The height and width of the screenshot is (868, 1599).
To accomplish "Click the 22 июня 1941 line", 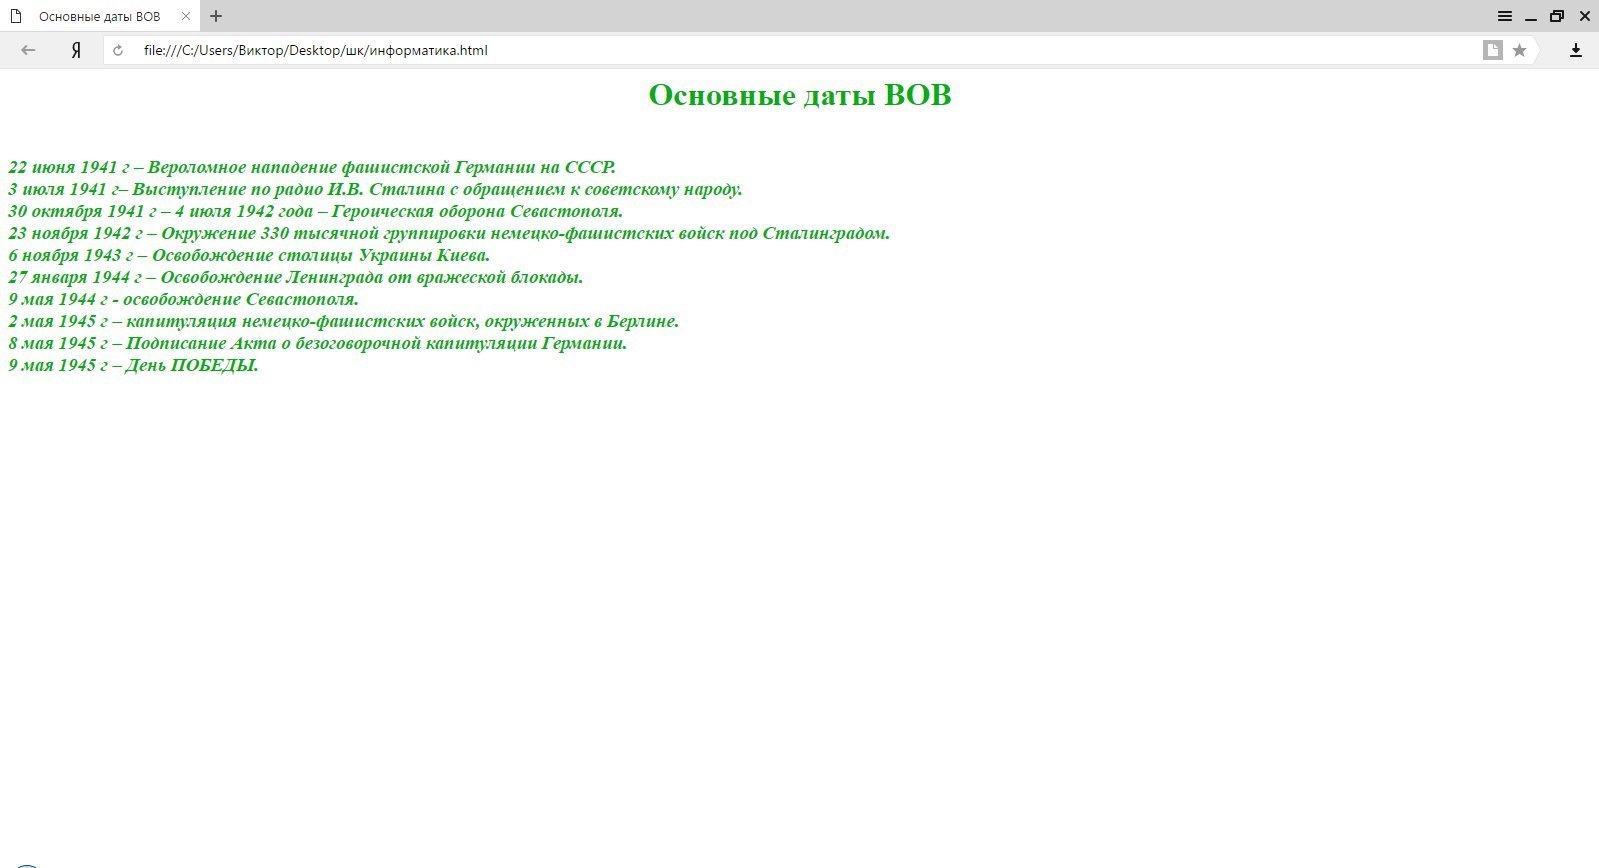I will [311, 167].
